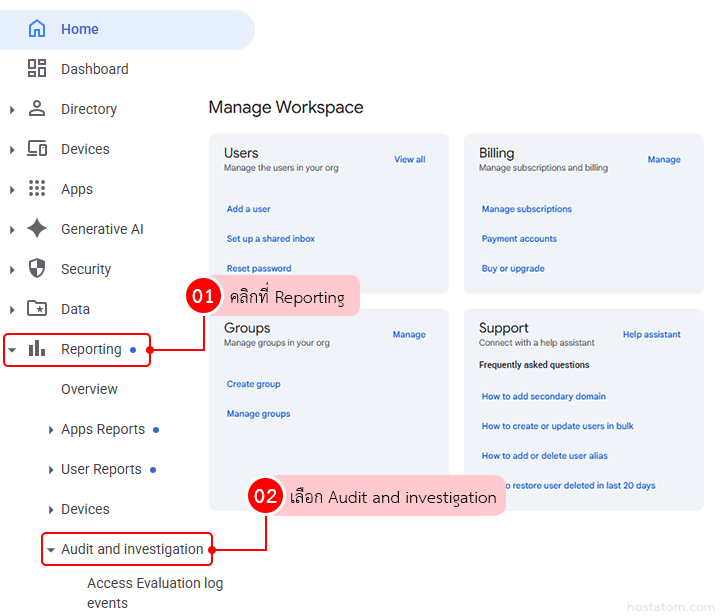This screenshot has width=720, height=616.
Task: Open the Help assistant link
Action: (x=652, y=334)
